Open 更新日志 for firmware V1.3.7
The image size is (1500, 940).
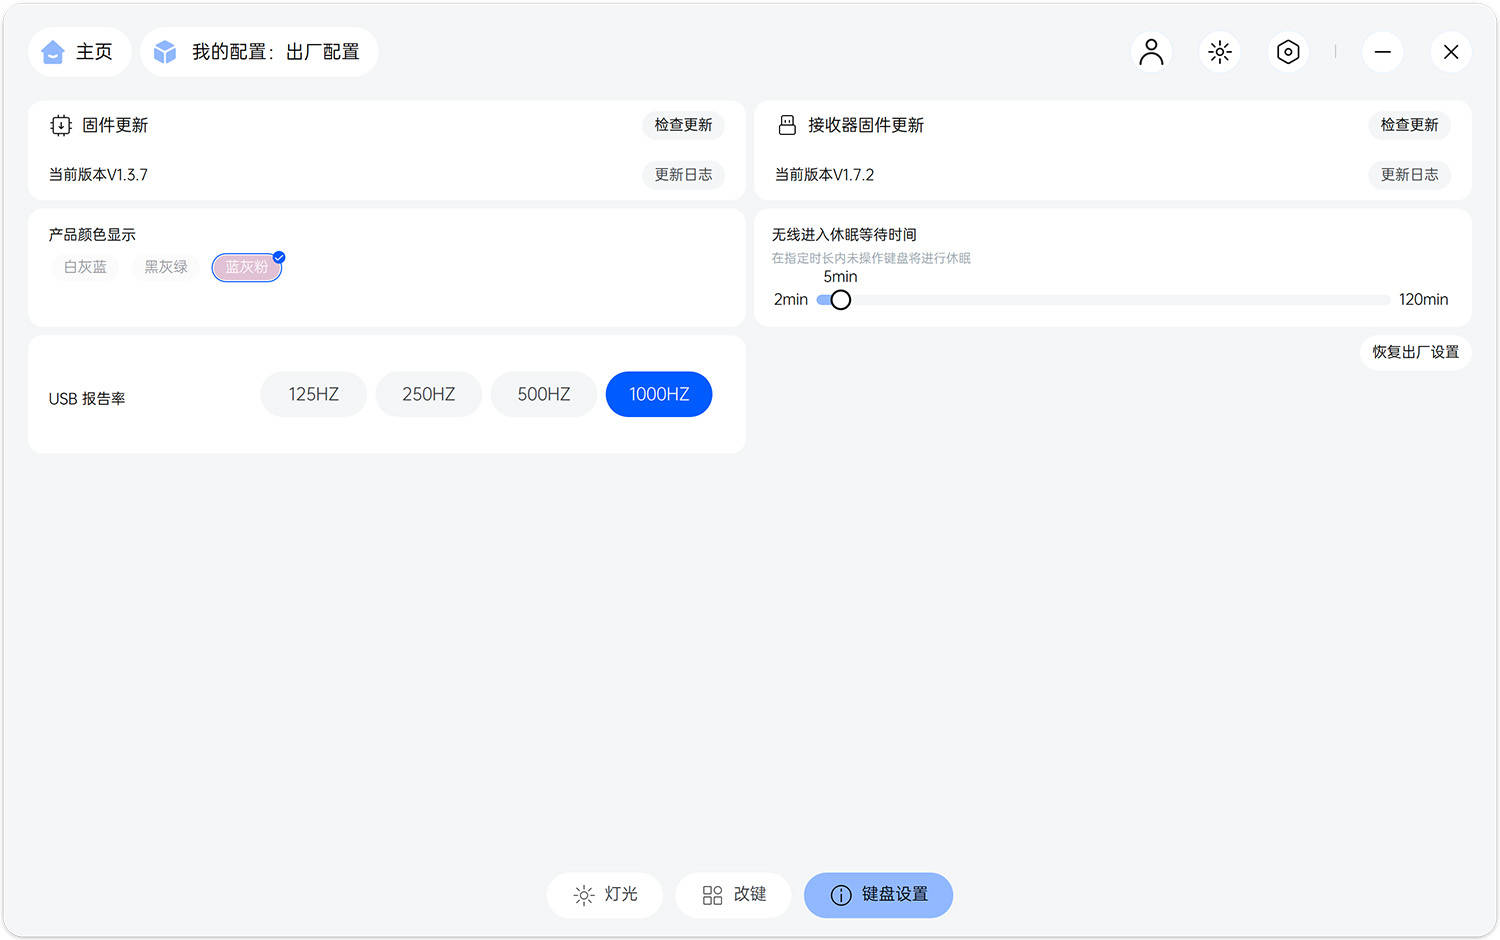click(684, 175)
